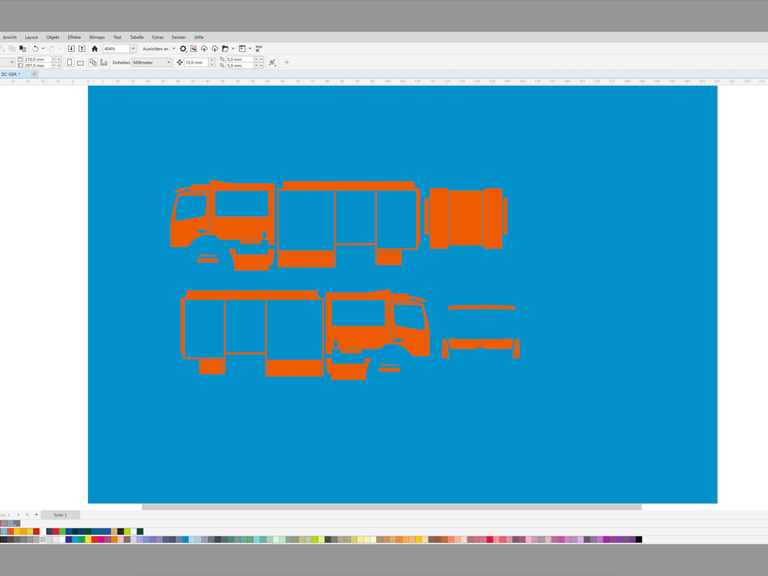Click the Undo arrow icon
Screen dimensions: 768x576
[x=35, y=48]
